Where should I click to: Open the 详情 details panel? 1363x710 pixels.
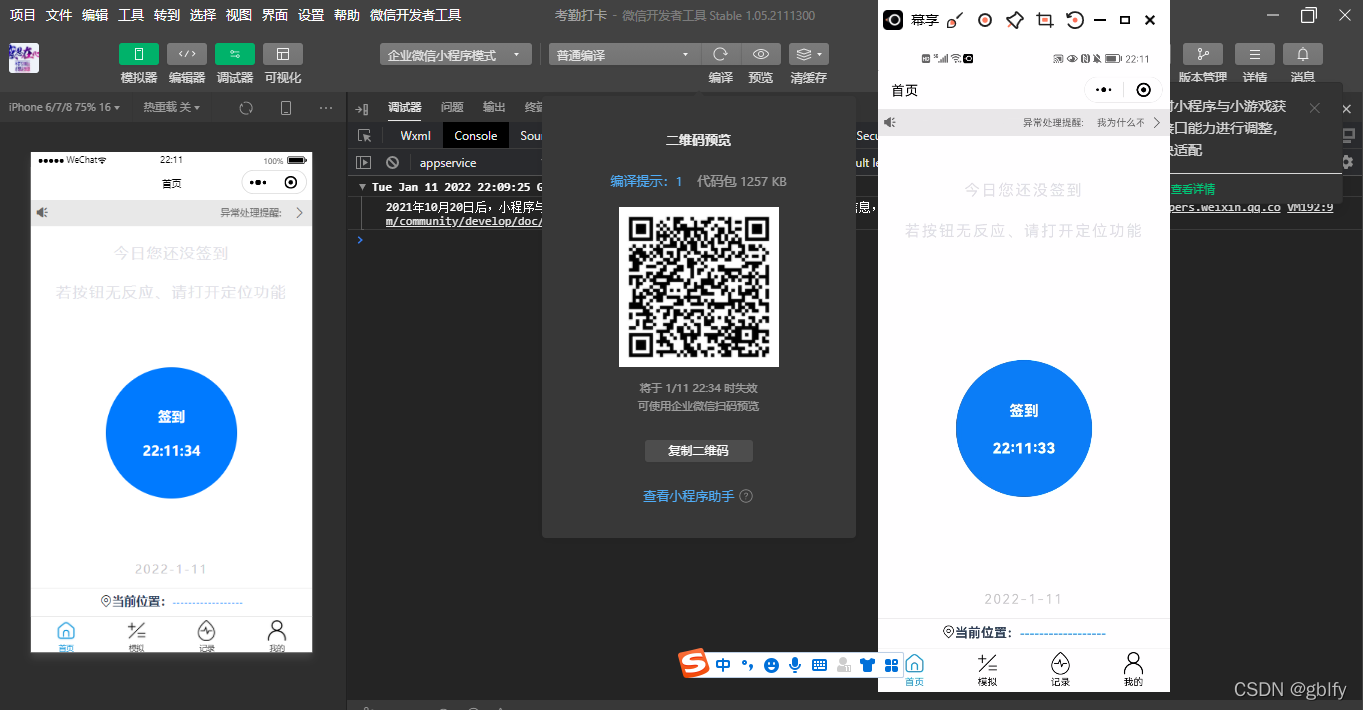pyautogui.click(x=1255, y=54)
